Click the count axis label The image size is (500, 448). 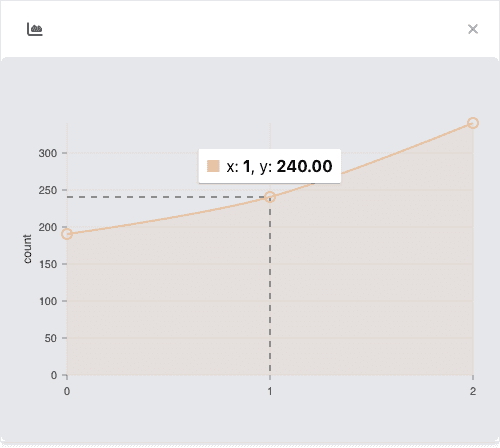coord(27,249)
